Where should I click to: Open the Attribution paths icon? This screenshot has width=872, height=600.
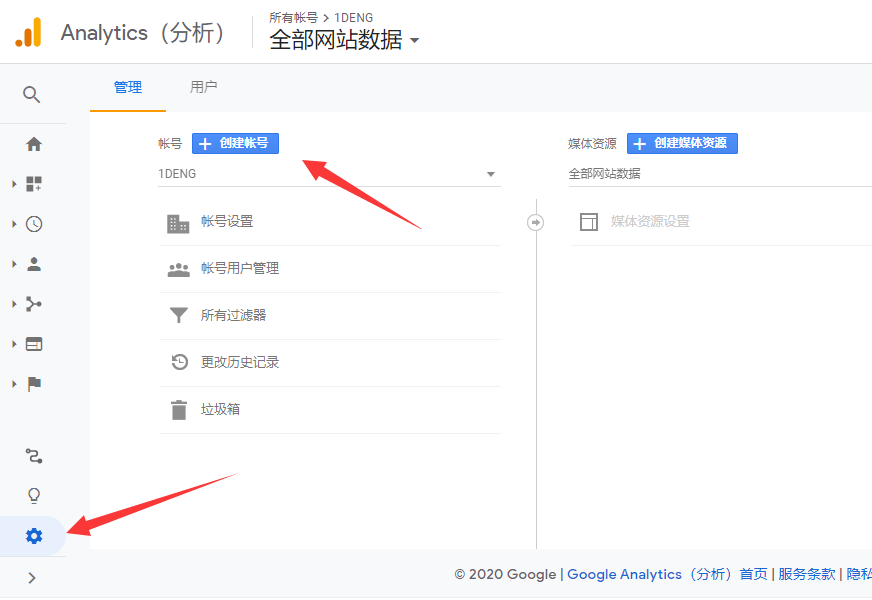(33, 455)
